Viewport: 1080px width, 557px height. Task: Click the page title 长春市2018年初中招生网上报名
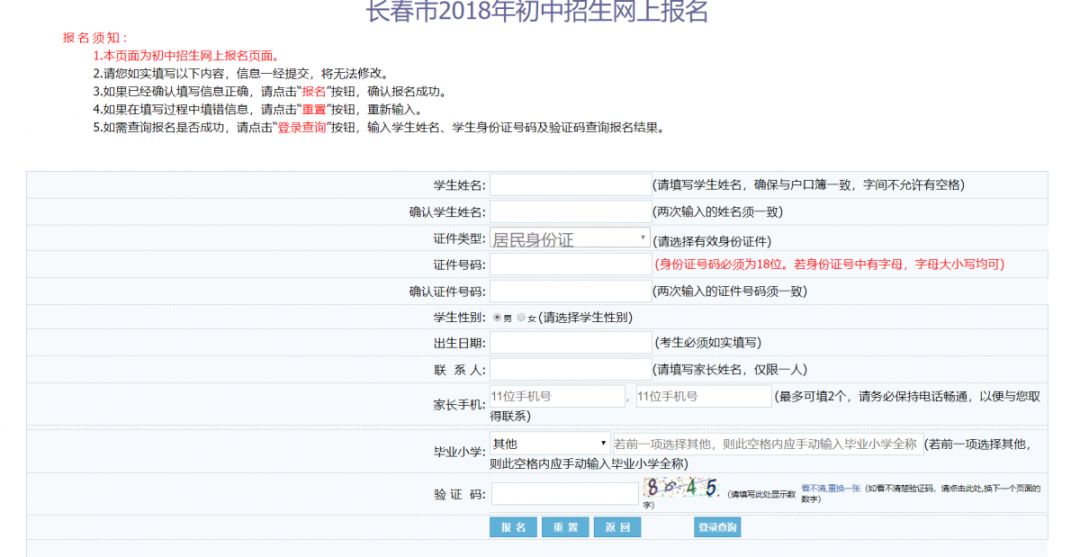[537, 11]
